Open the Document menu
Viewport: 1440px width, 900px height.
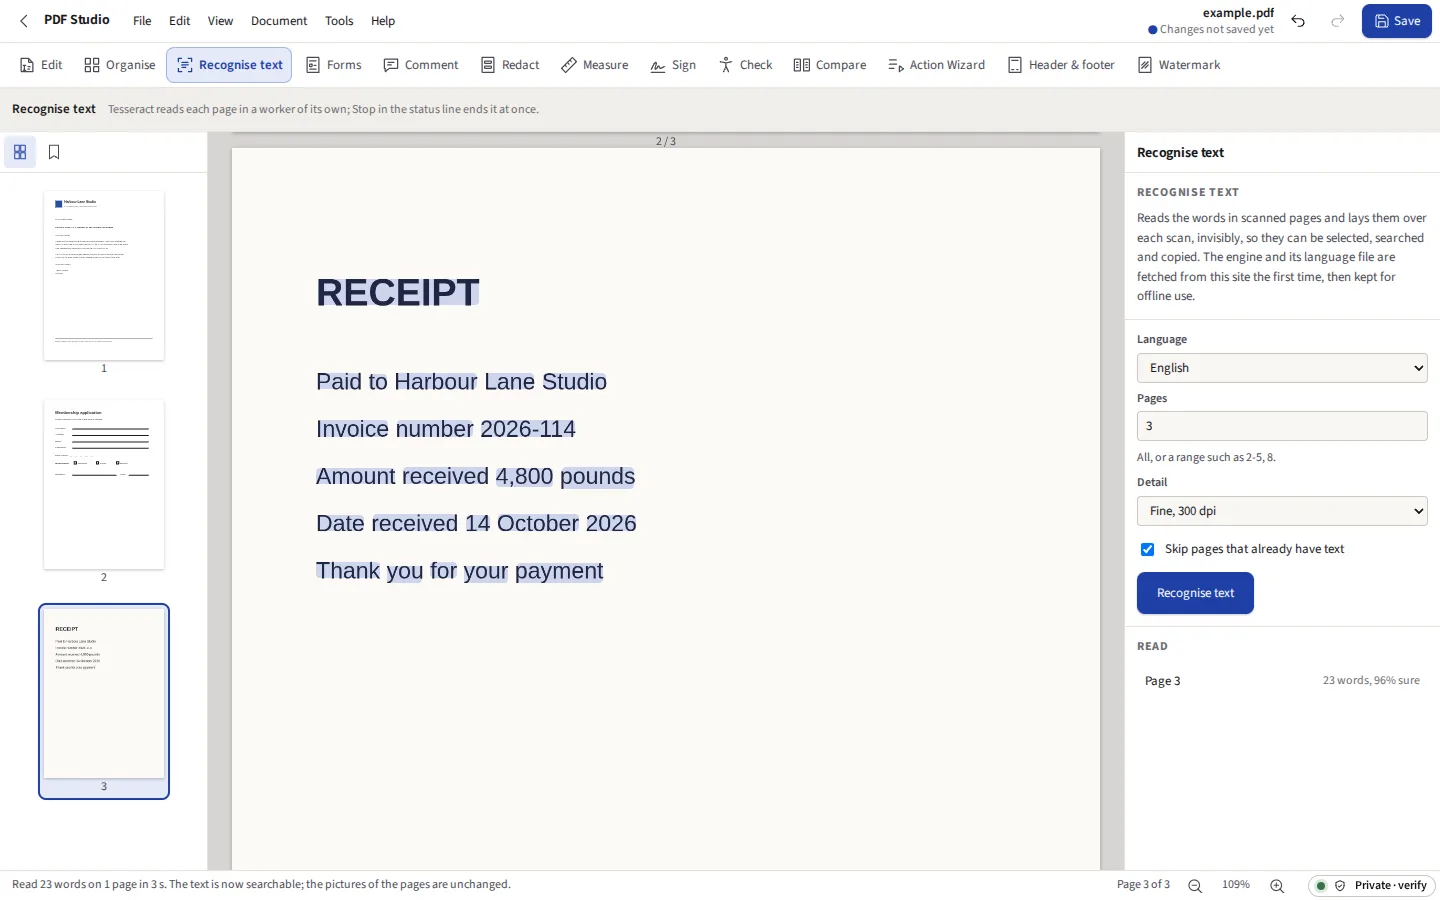click(279, 21)
